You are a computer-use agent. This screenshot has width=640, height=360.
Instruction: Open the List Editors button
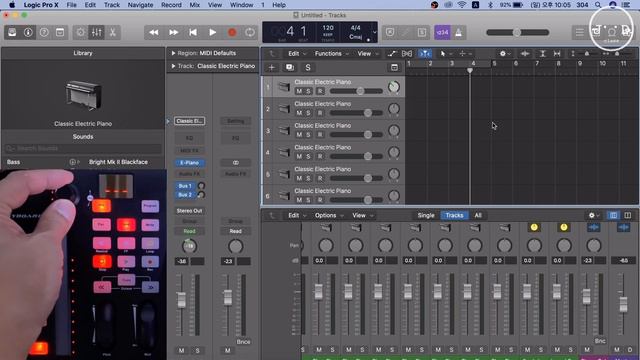(x=580, y=32)
